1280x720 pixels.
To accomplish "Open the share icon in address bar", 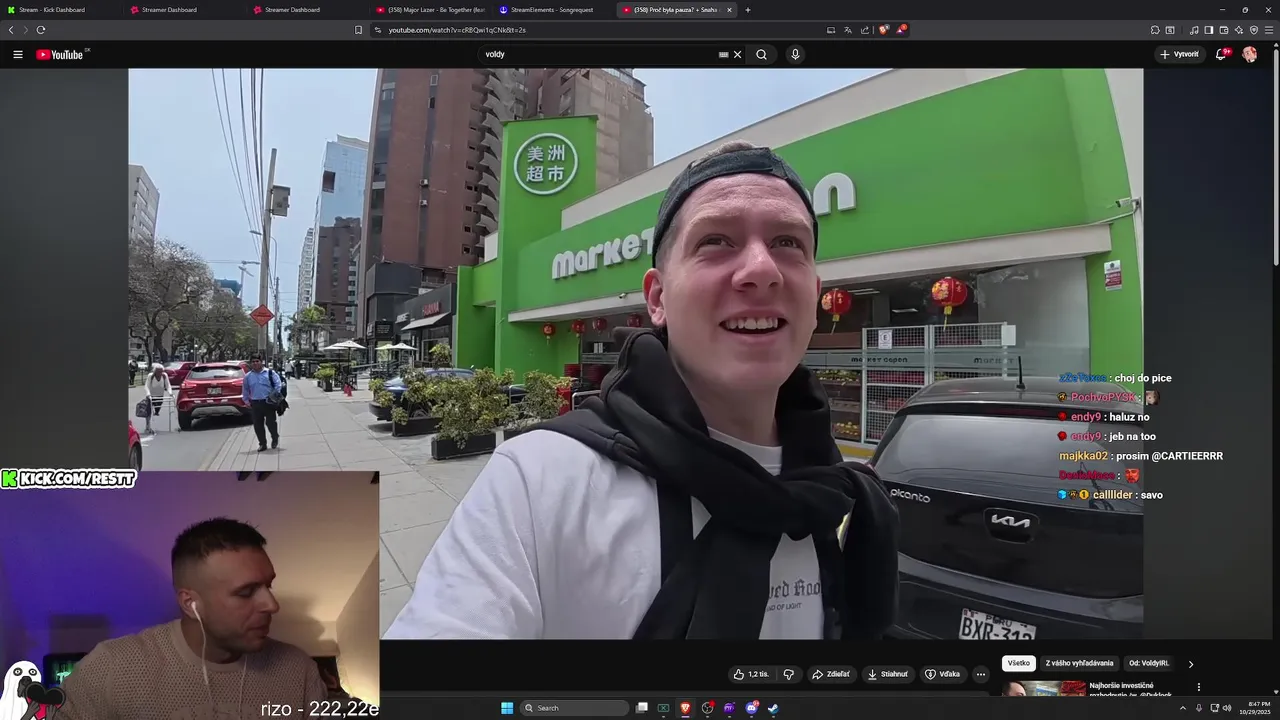I will (x=865, y=30).
